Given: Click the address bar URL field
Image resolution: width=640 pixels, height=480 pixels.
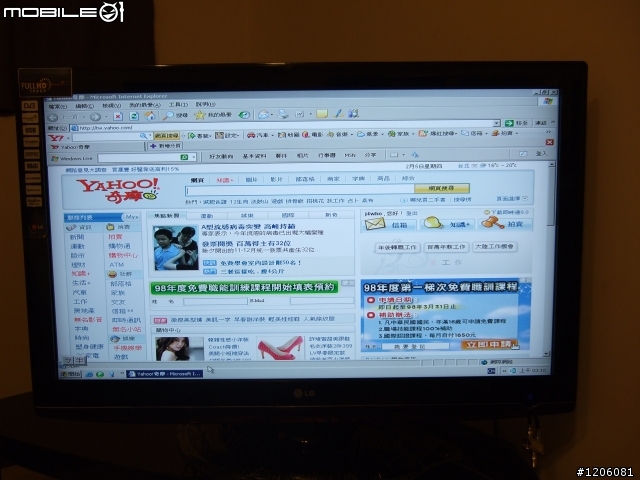Looking at the screenshot, I should point(286,125).
